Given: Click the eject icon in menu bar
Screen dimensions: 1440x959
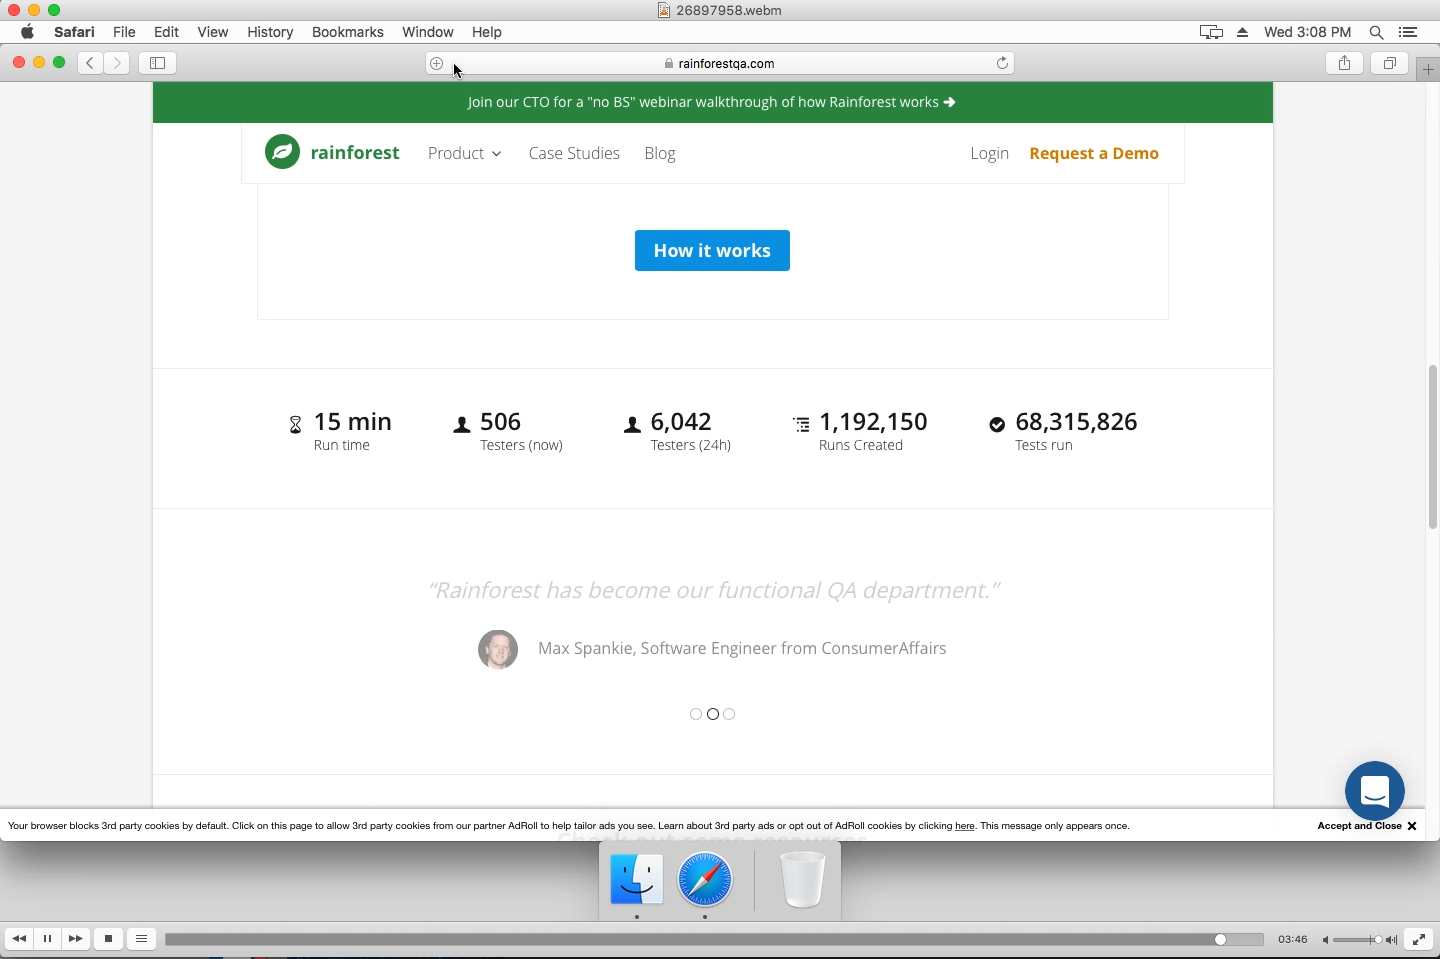Looking at the screenshot, I should (1243, 32).
